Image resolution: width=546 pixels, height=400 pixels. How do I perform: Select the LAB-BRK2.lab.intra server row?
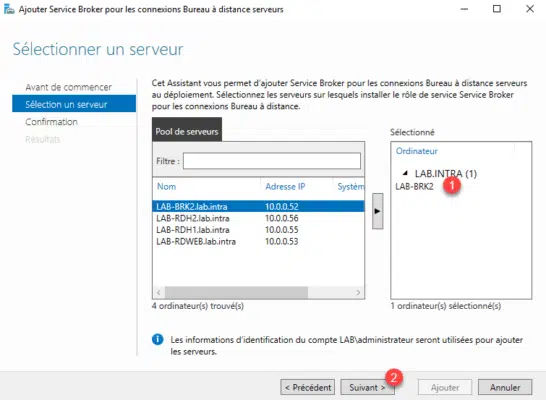coord(258,206)
